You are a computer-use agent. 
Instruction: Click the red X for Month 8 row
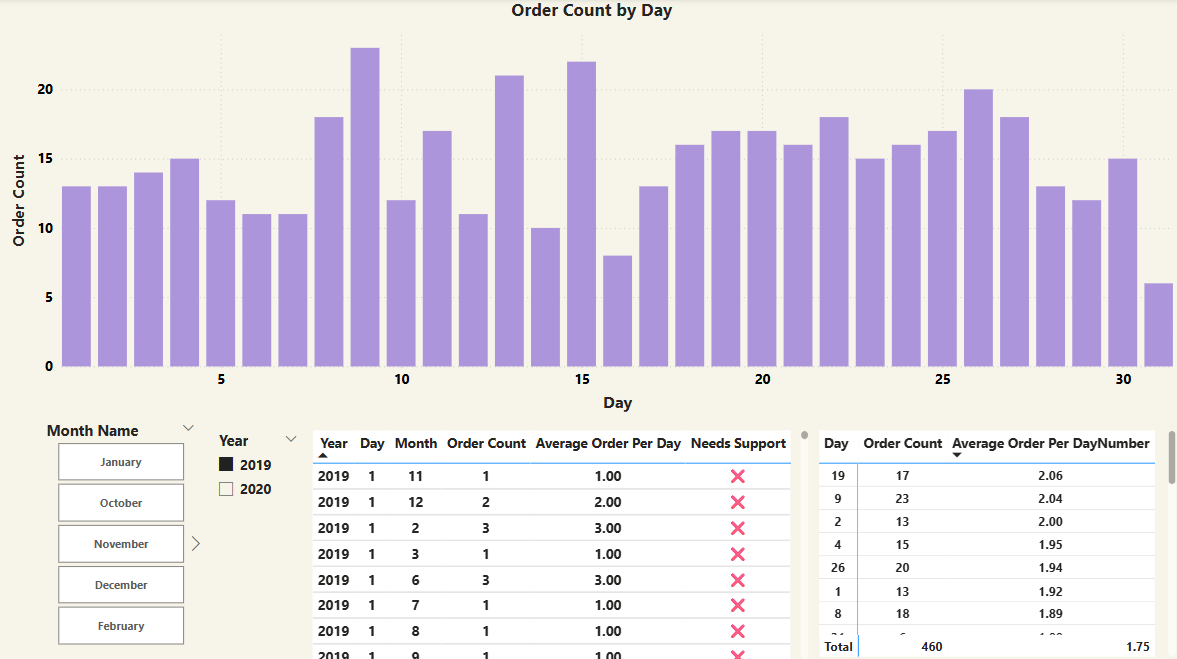[x=738, y=631]
